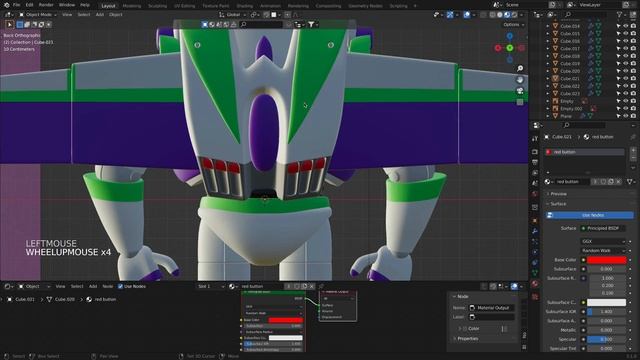Click the Select menu in 3D viewport header

coord(84,15)
